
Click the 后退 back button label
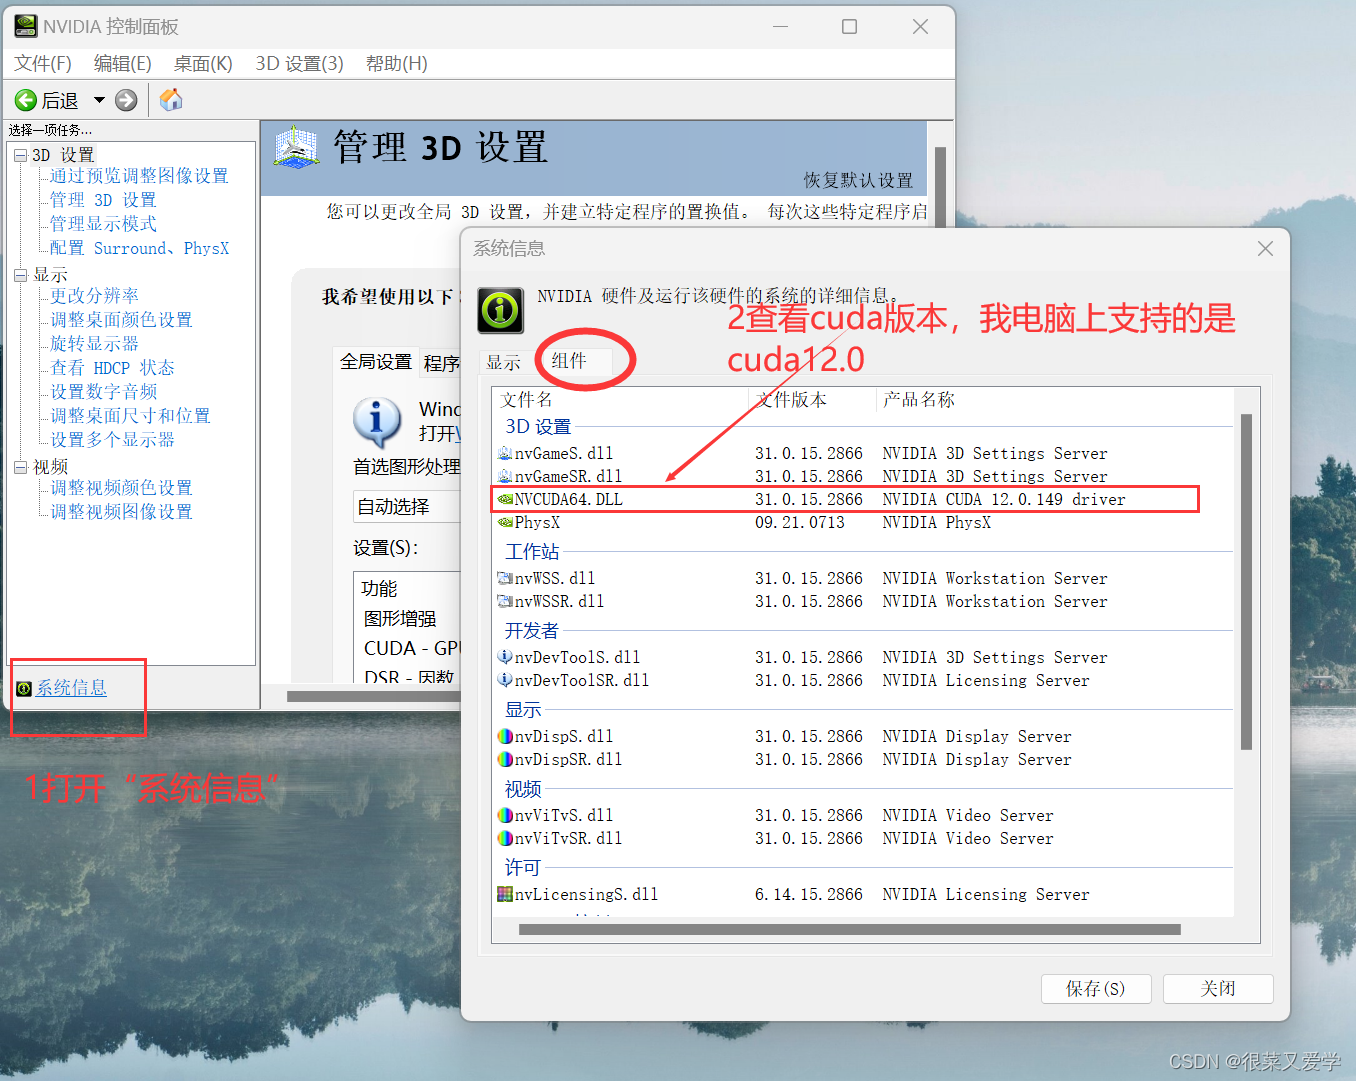click(60, 101)
